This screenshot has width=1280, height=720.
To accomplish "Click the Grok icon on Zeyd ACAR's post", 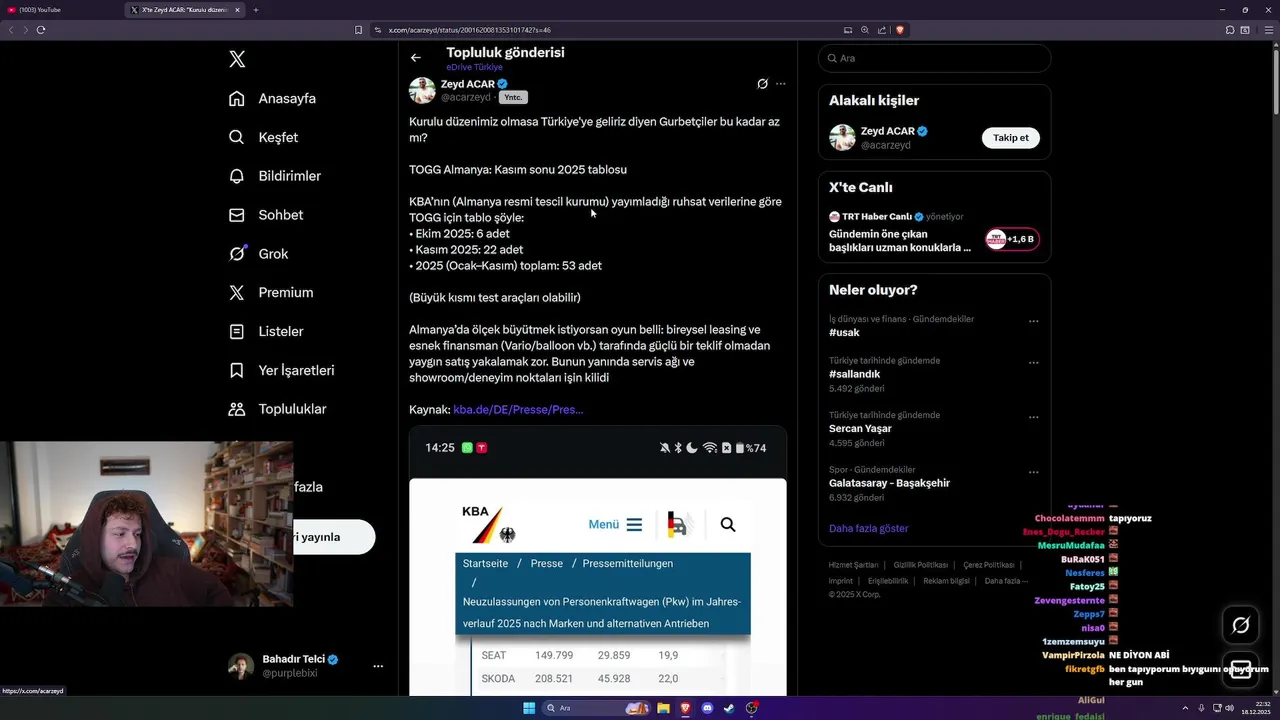I will (762, 84).
